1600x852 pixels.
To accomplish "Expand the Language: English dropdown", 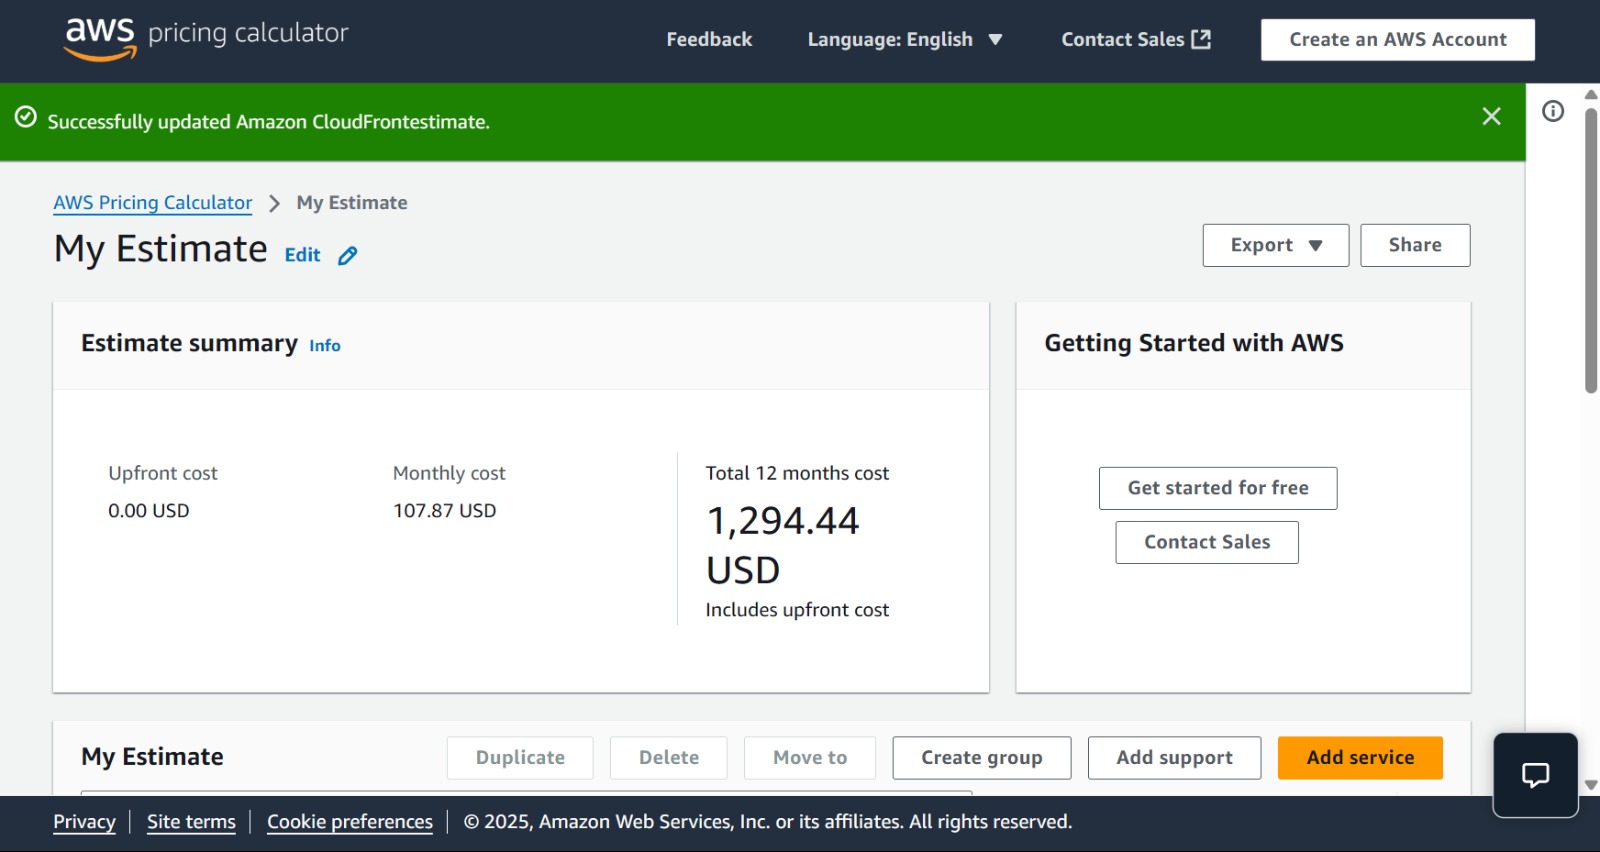I will click(x=904, y=40).
